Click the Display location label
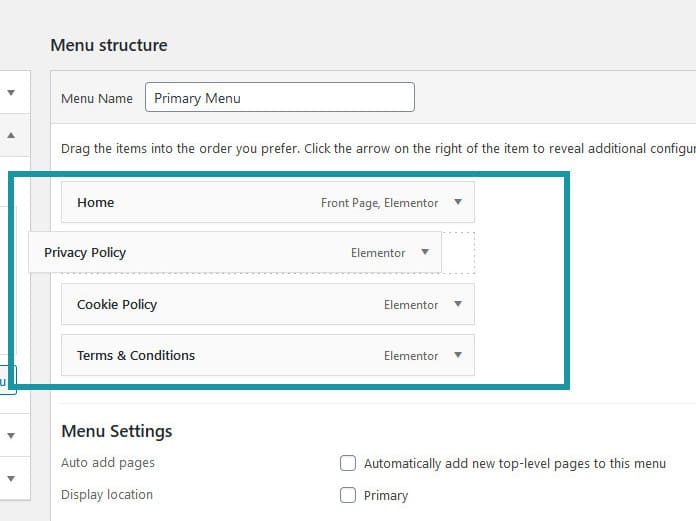696x521 pixels. [107, 495]
